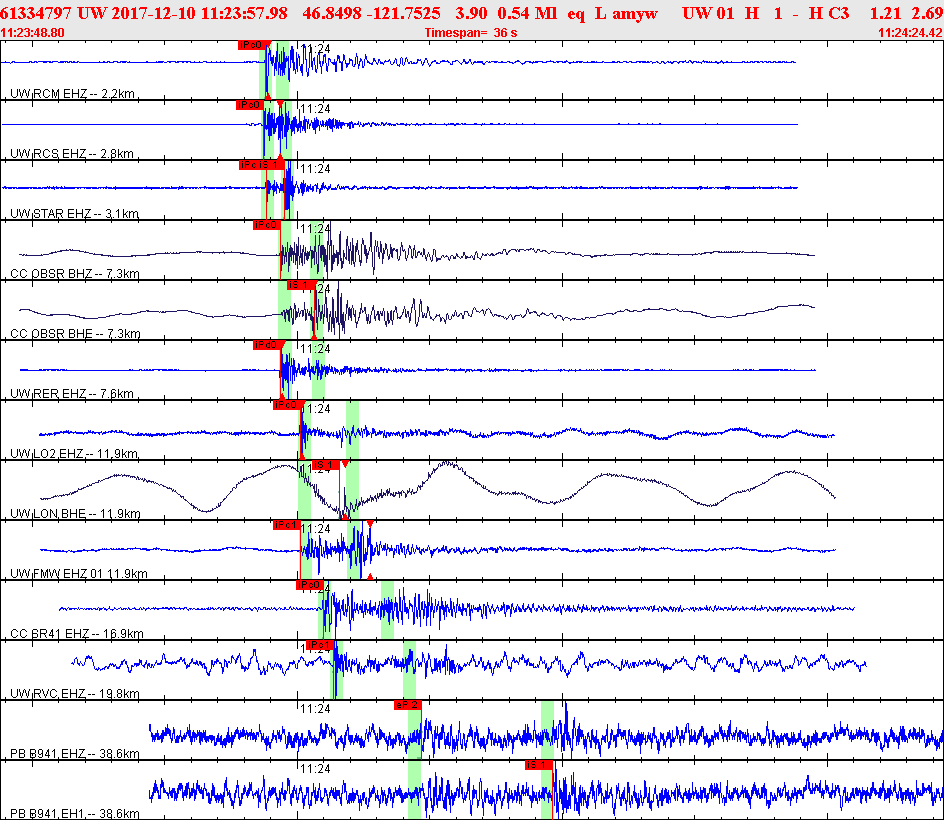
Task: Click the iS 1 flag on CC OBSR BHE
Action: pos(303,285)
